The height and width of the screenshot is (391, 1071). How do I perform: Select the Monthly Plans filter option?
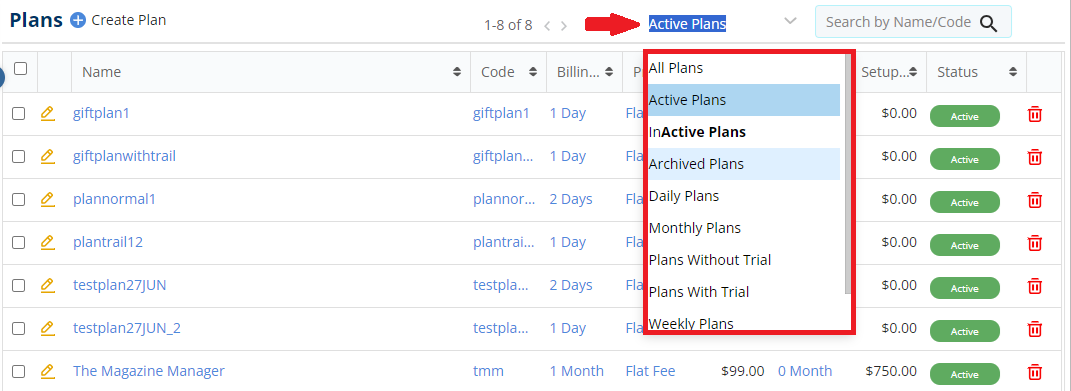point(744,228)
